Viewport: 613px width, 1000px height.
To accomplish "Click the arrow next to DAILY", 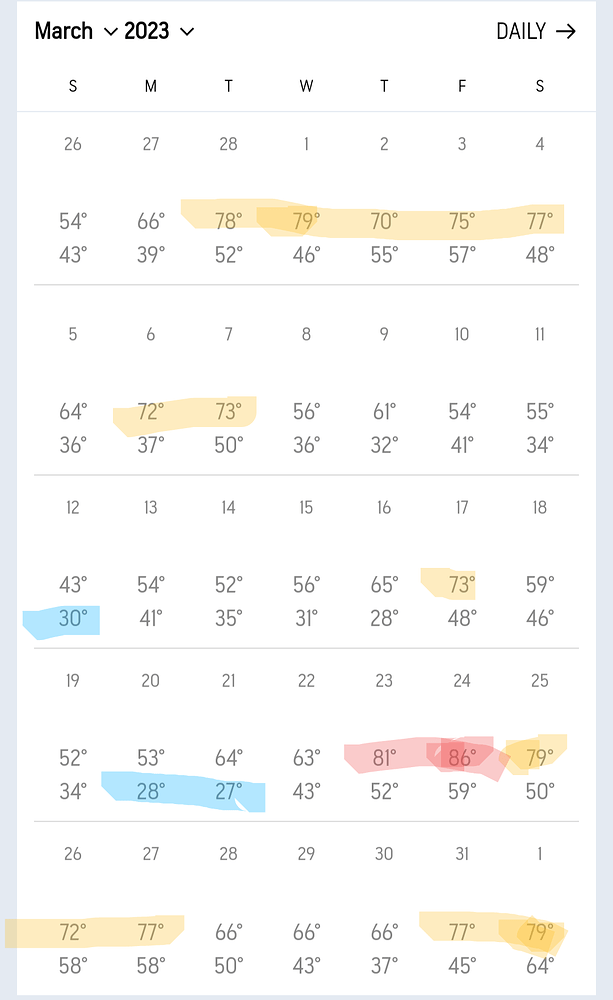I will (566, 31).
